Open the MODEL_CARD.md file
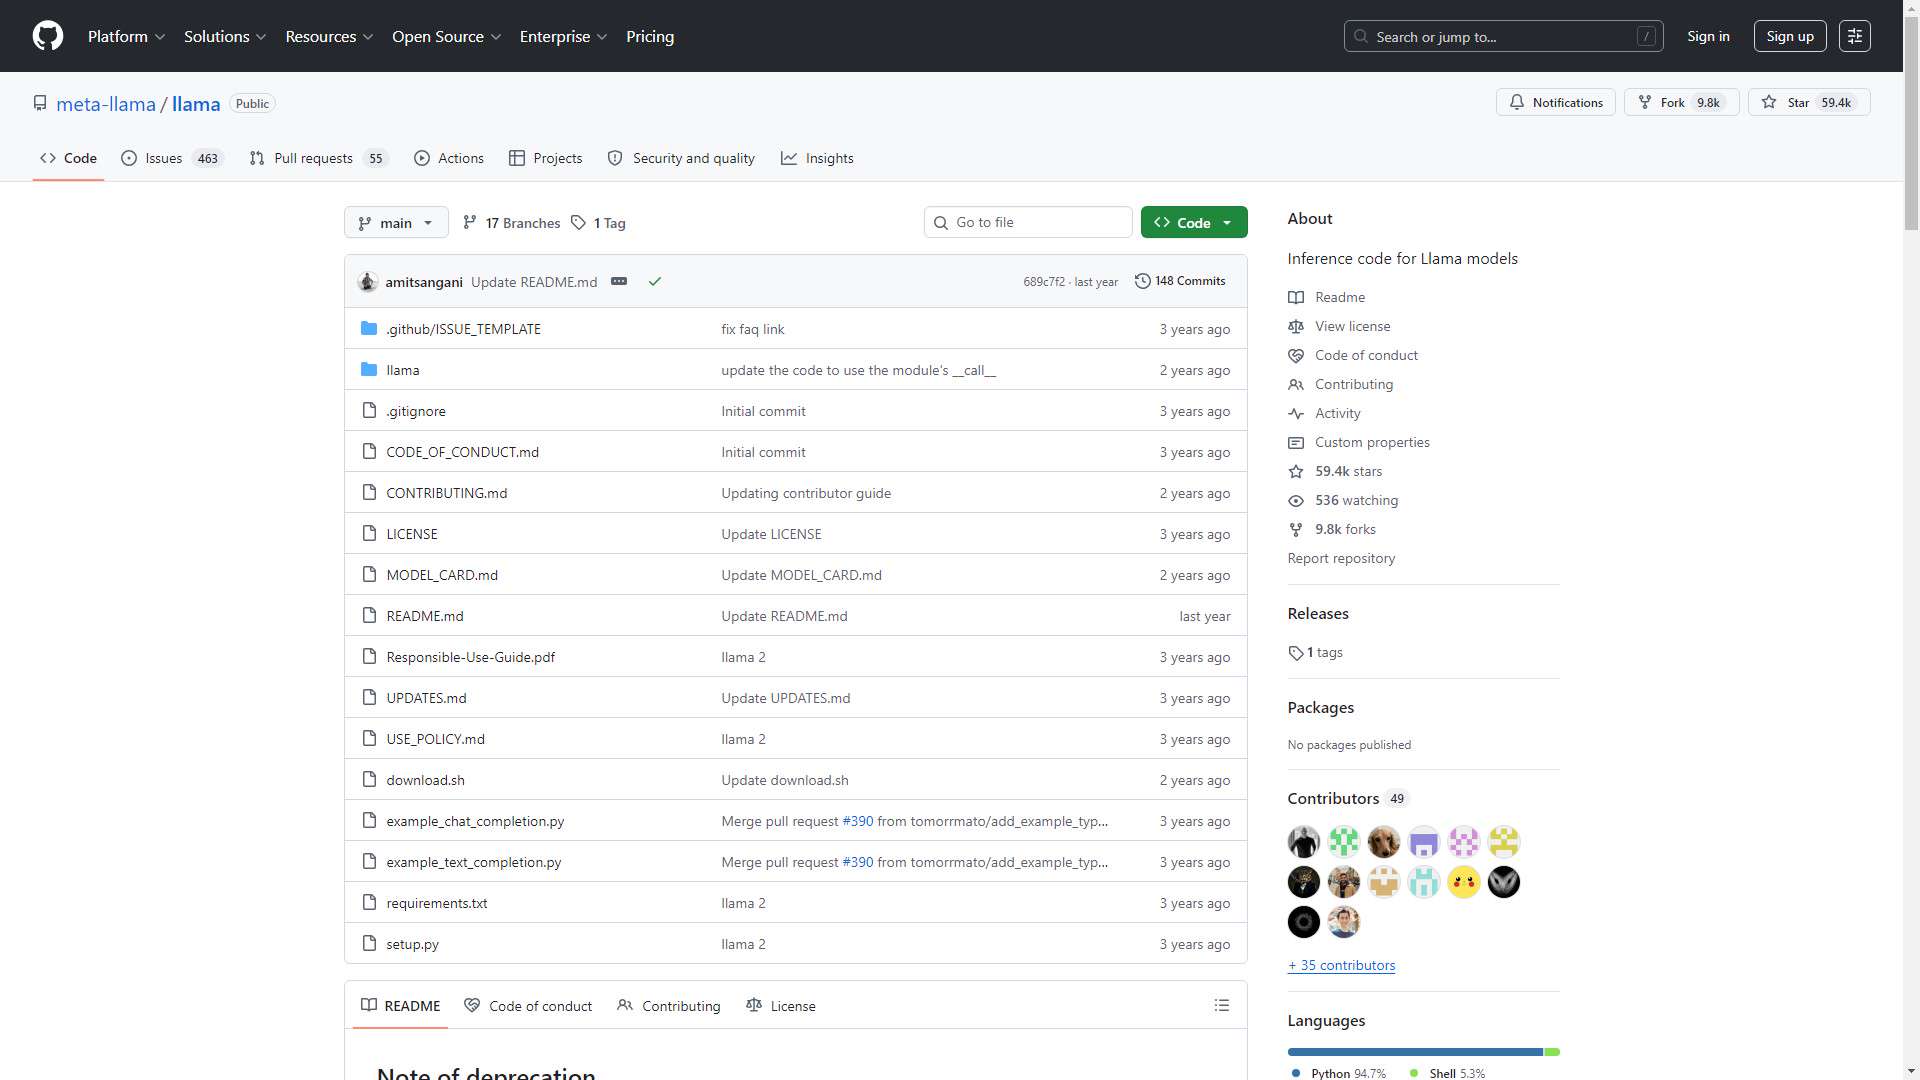1920x1080 pixels. point(442,575)
